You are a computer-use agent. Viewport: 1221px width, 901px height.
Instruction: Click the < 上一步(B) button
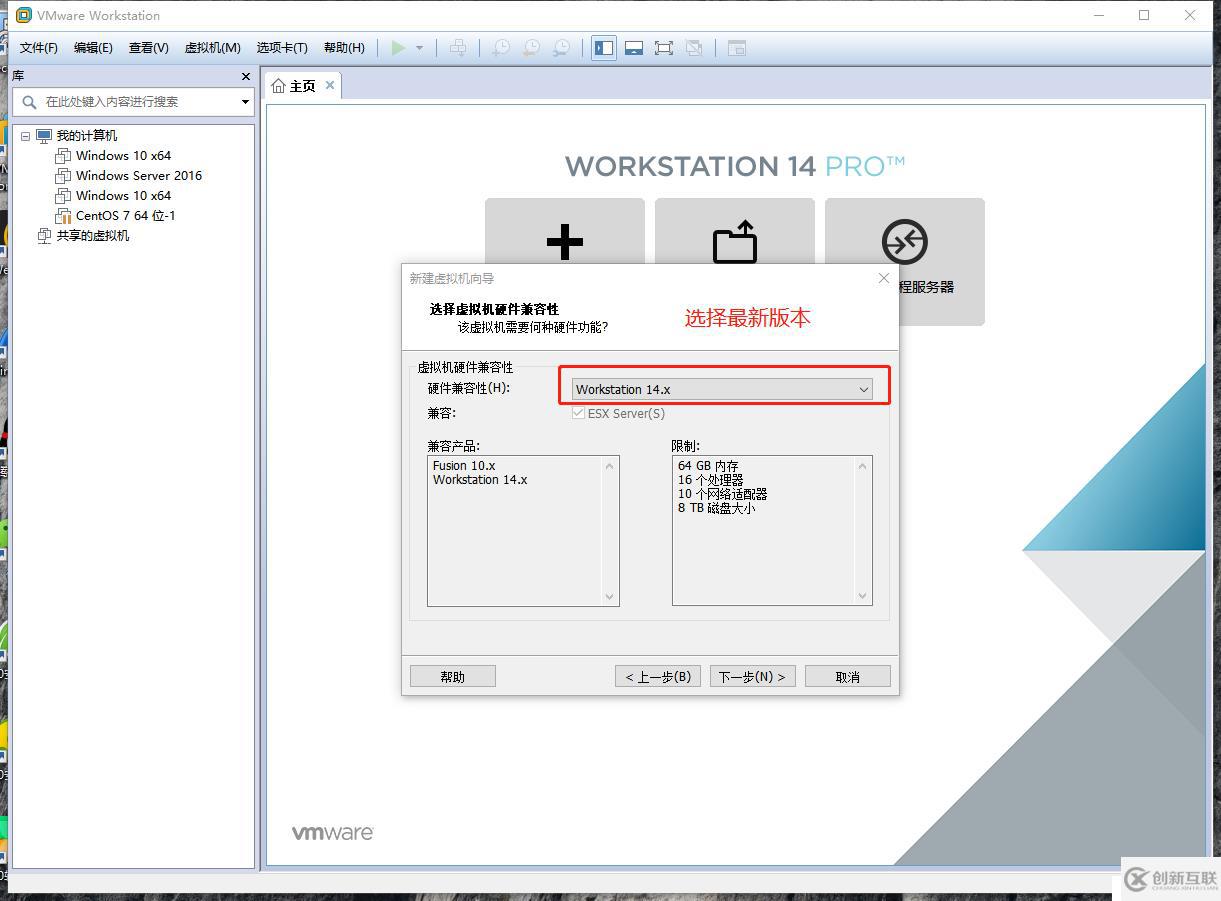click(658, 677)
